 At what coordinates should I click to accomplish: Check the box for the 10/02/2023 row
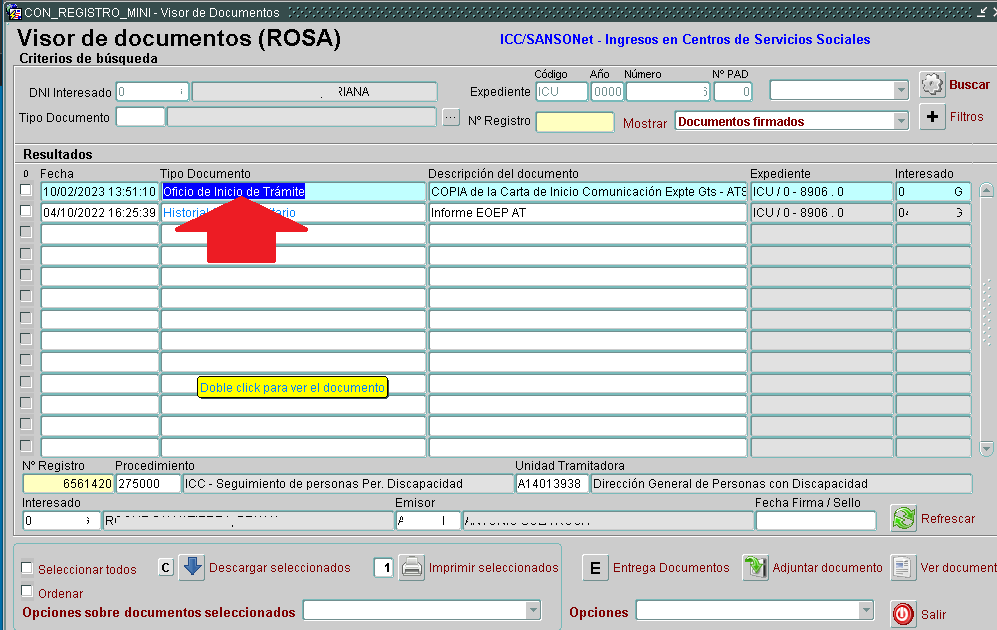tap(26, 190)
